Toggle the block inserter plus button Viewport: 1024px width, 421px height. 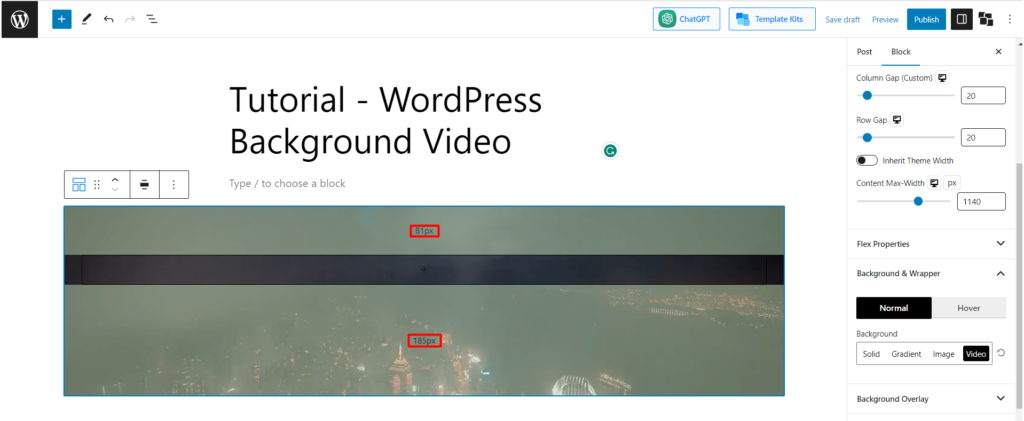tap(61, 19)
